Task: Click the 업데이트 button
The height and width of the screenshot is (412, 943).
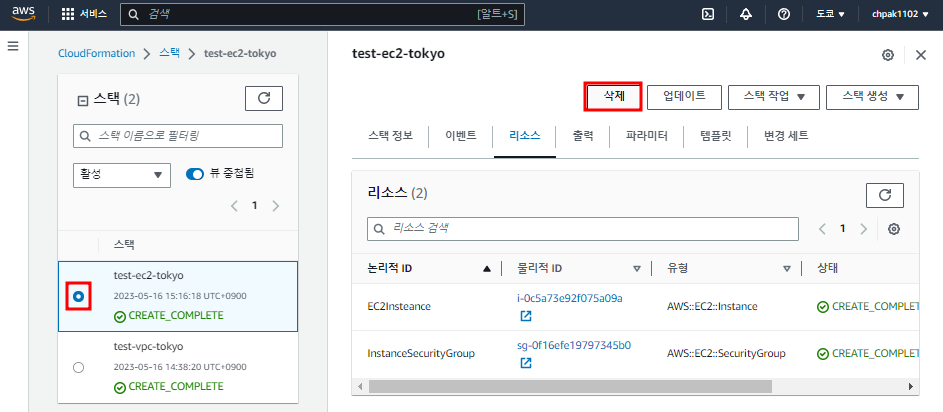Action: tap(684, 97)
